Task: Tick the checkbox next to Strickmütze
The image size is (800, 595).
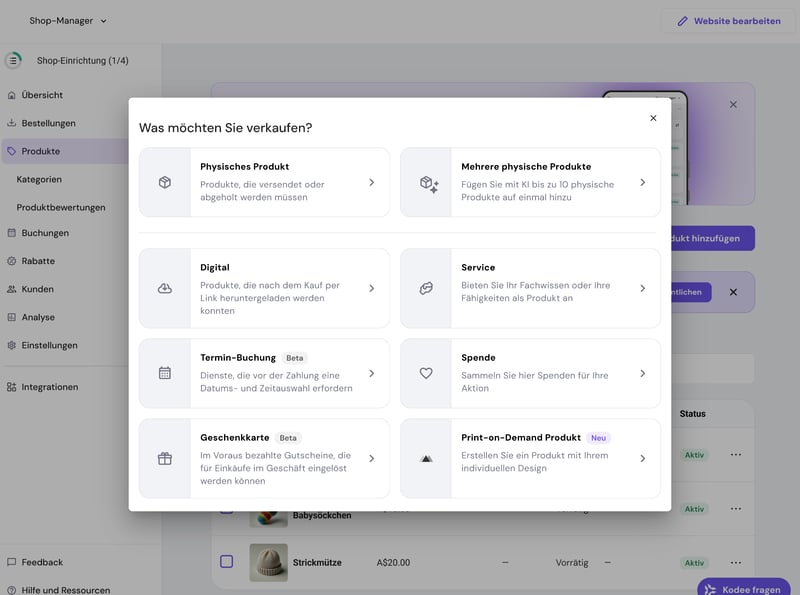Action: coord(227,562)
